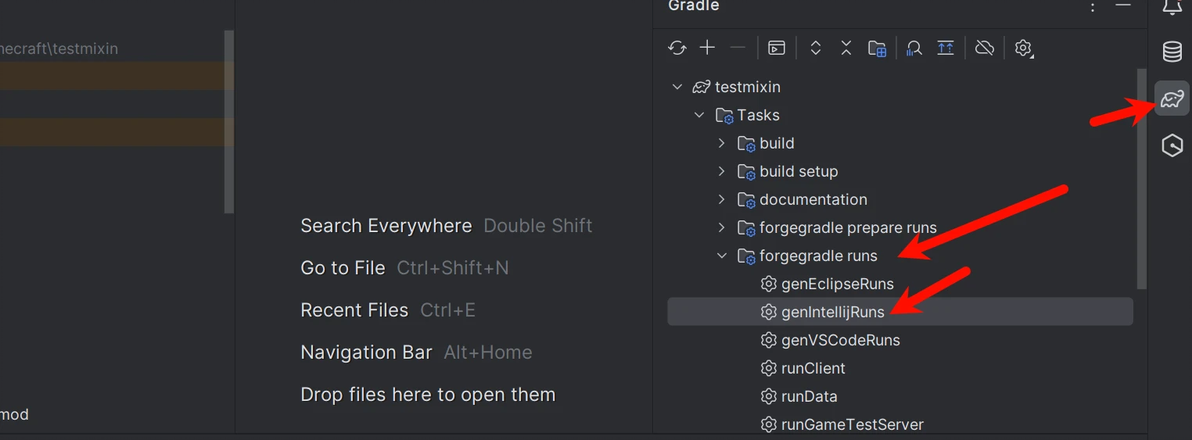Screen dimensions: 1192x440
Task: Open the Execute Gradle Task icon
Action: [776, 48]
